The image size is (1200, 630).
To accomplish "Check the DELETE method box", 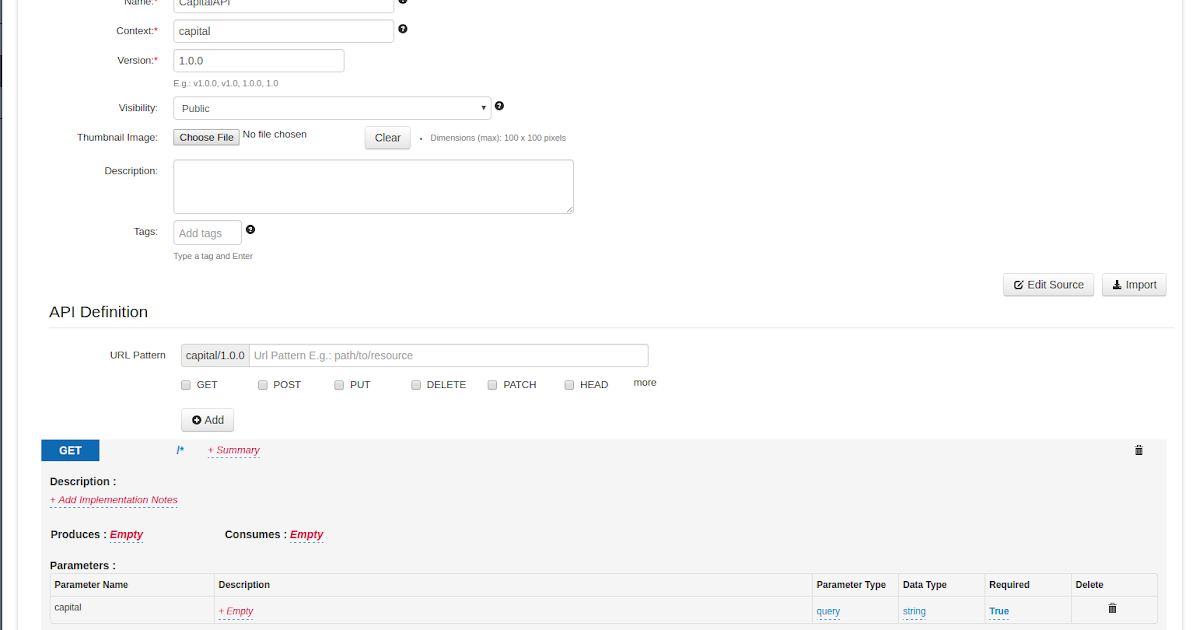I will point(415,384).
